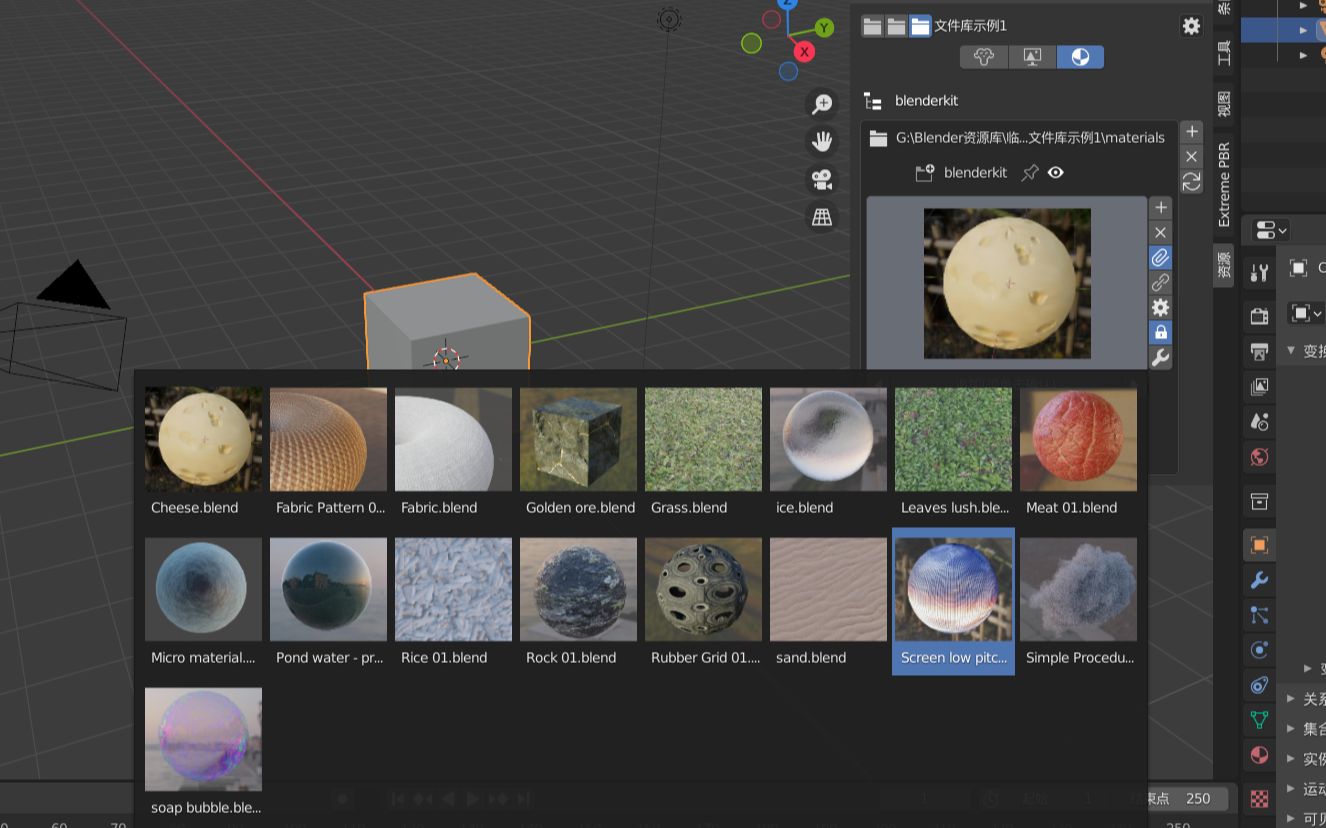Open the View Layer properties tab

(1259, 386)
